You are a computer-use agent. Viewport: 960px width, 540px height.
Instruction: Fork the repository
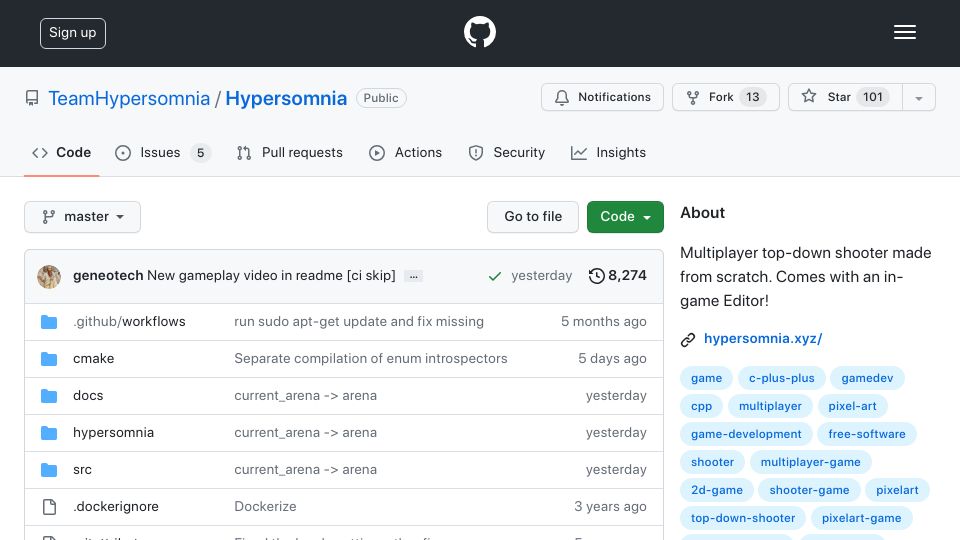tap(726, 97)
